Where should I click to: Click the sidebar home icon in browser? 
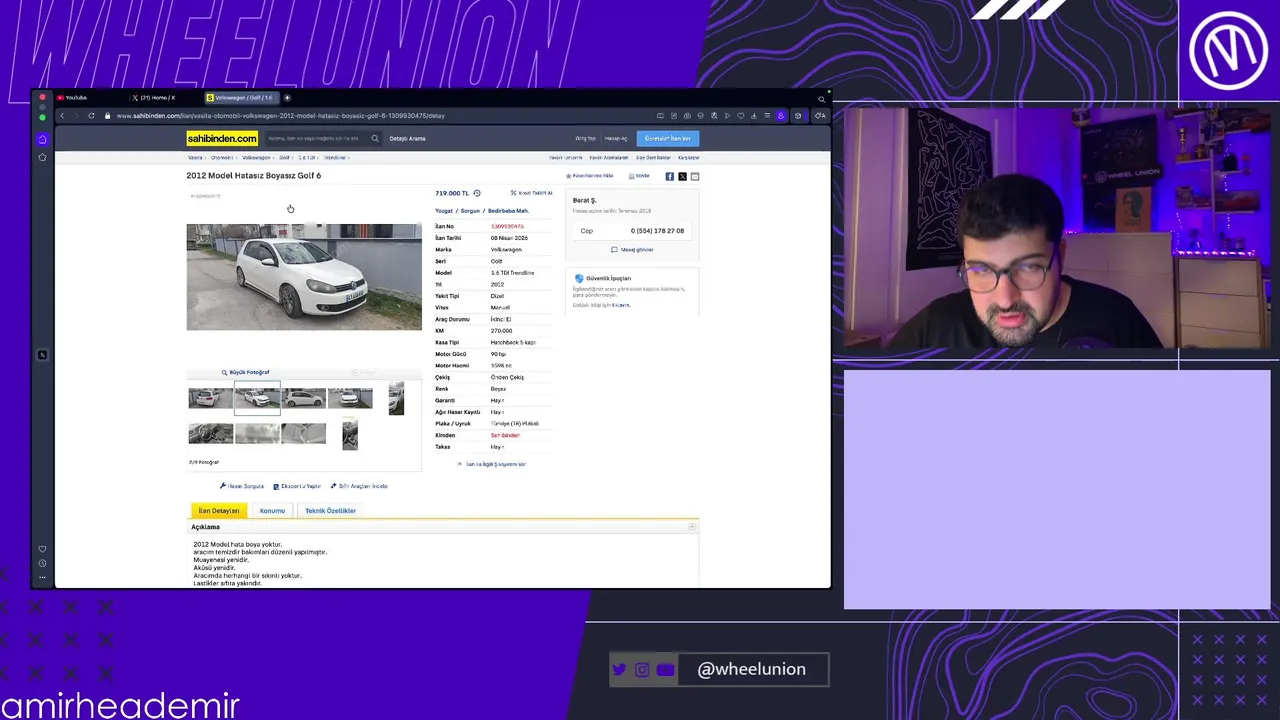click(x=42, y=139)
